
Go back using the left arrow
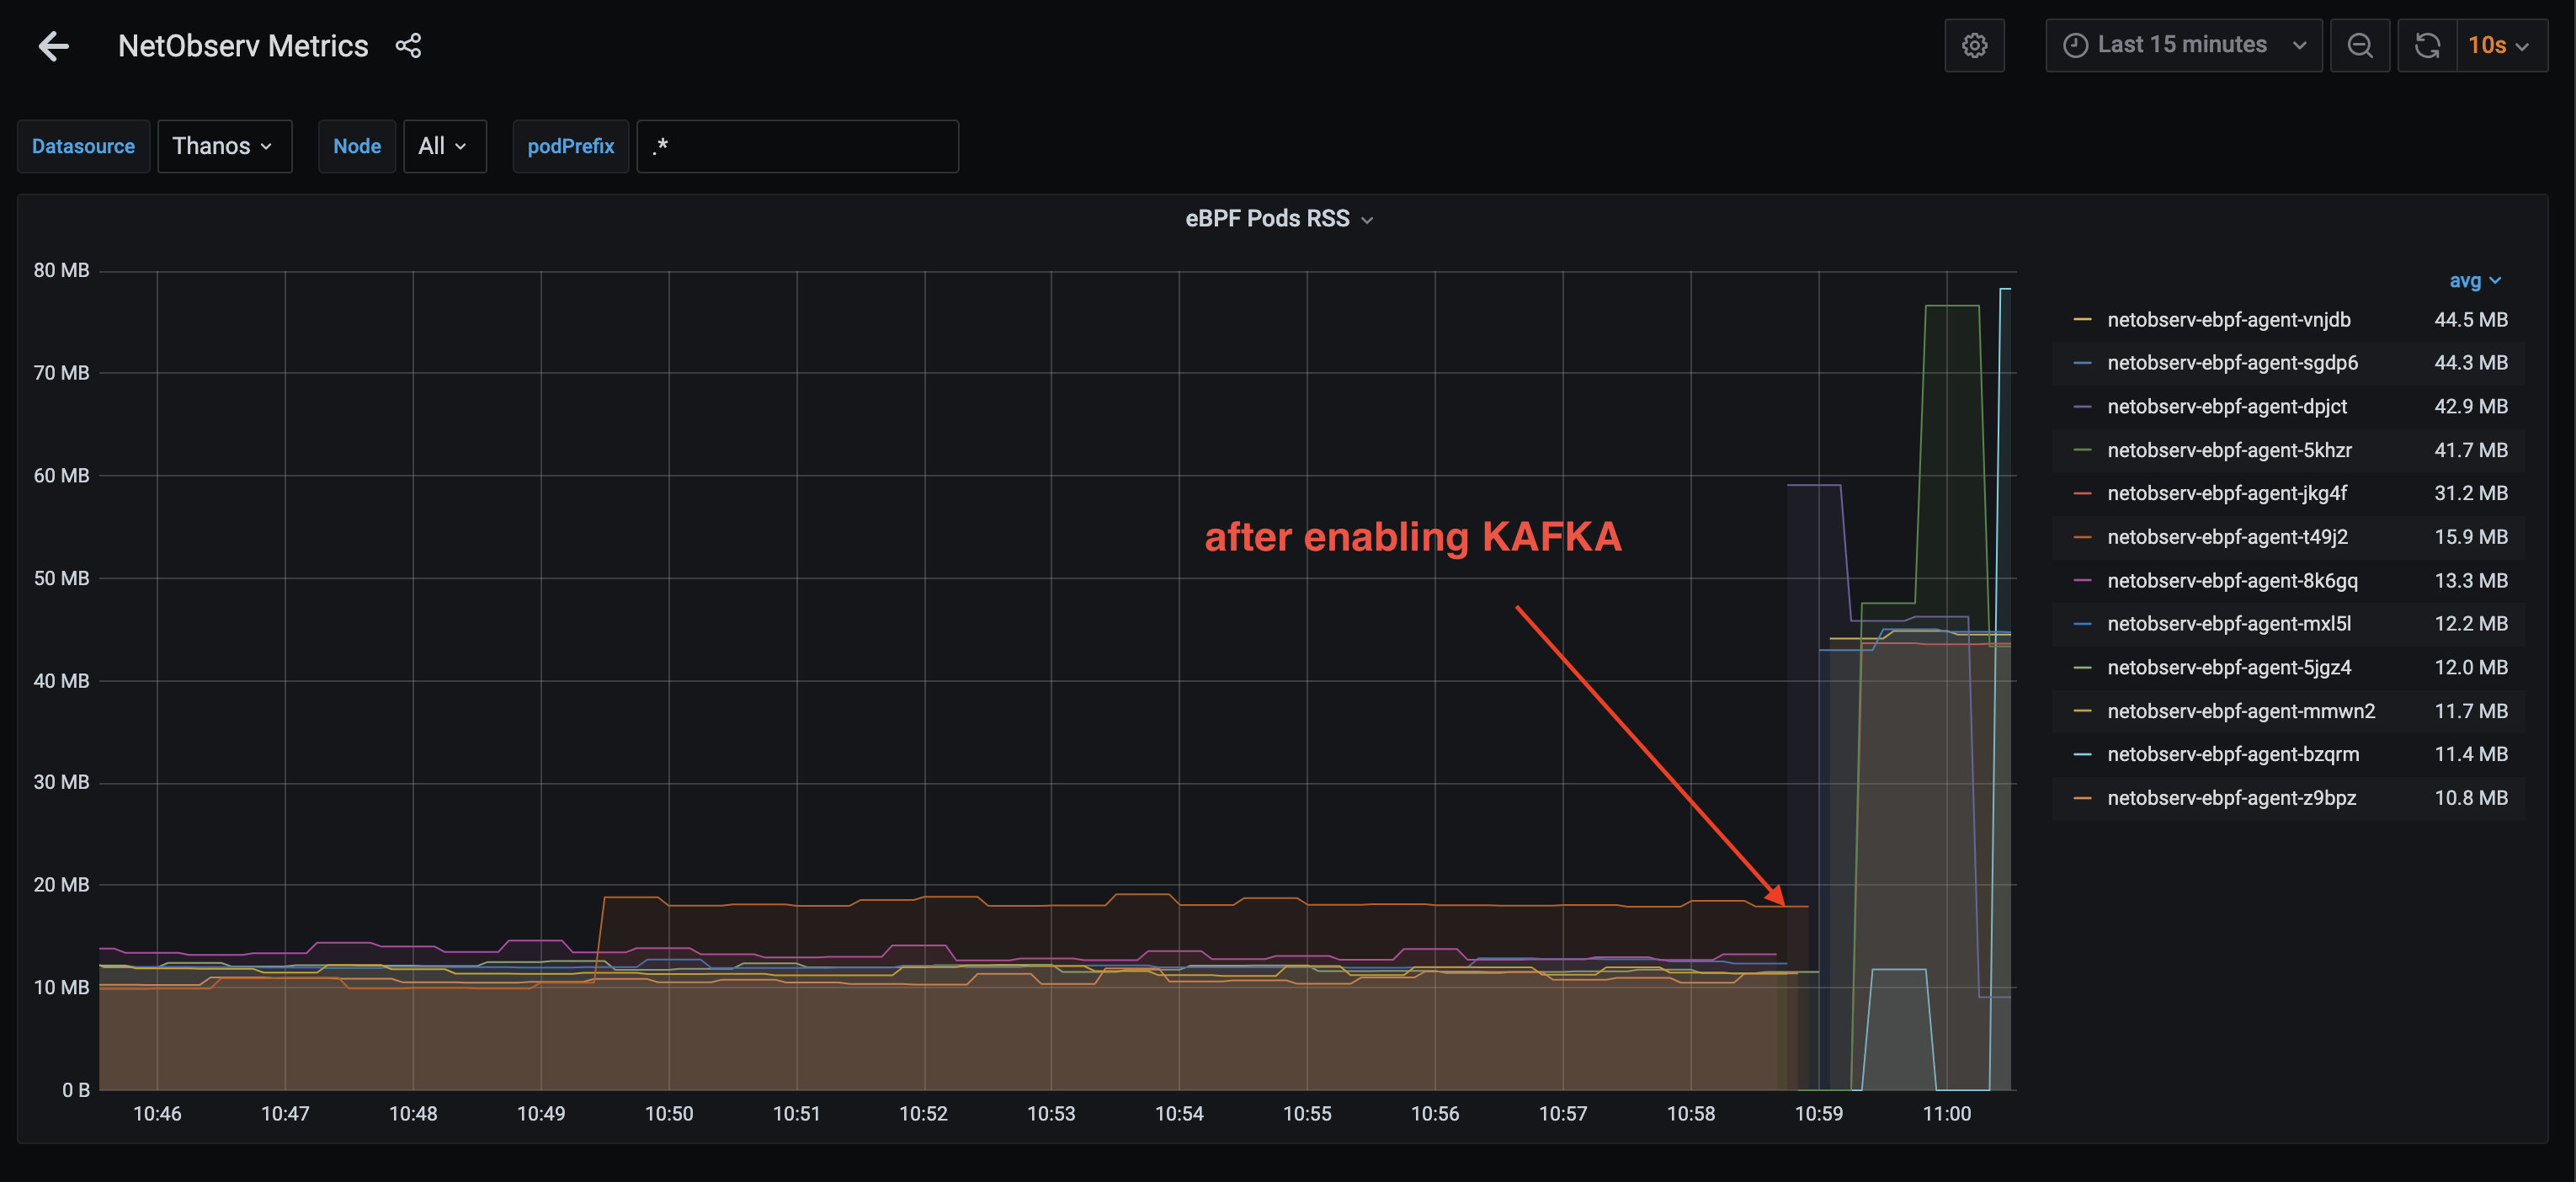[53, 46]
